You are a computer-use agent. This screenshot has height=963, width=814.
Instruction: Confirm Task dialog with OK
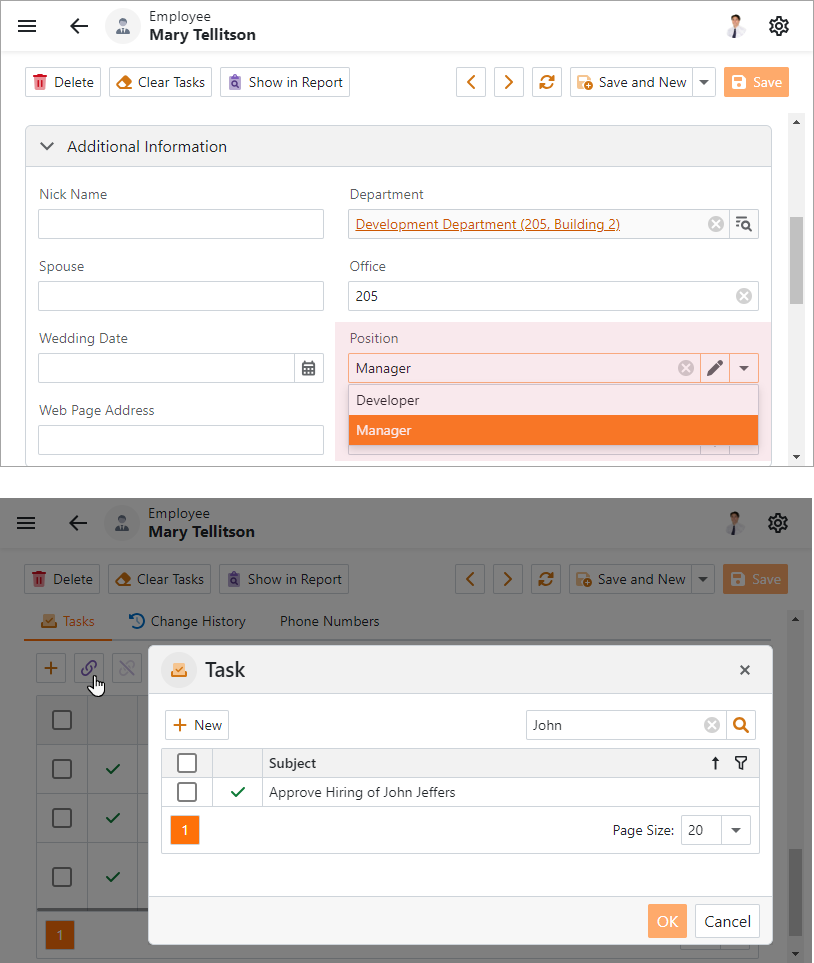[667, 921]
